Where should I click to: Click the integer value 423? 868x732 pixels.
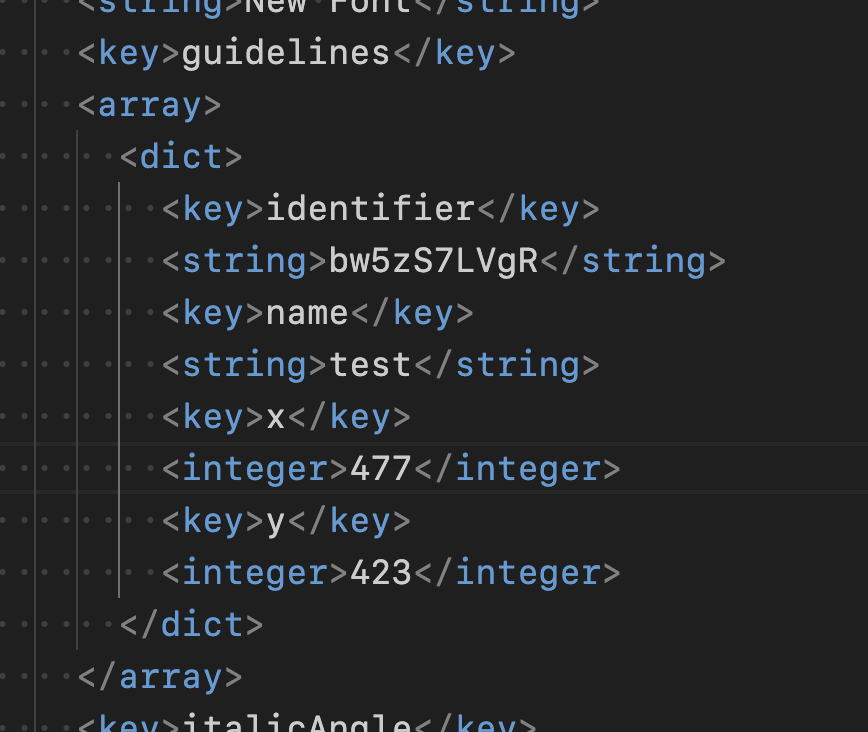(x=381, y=573)
